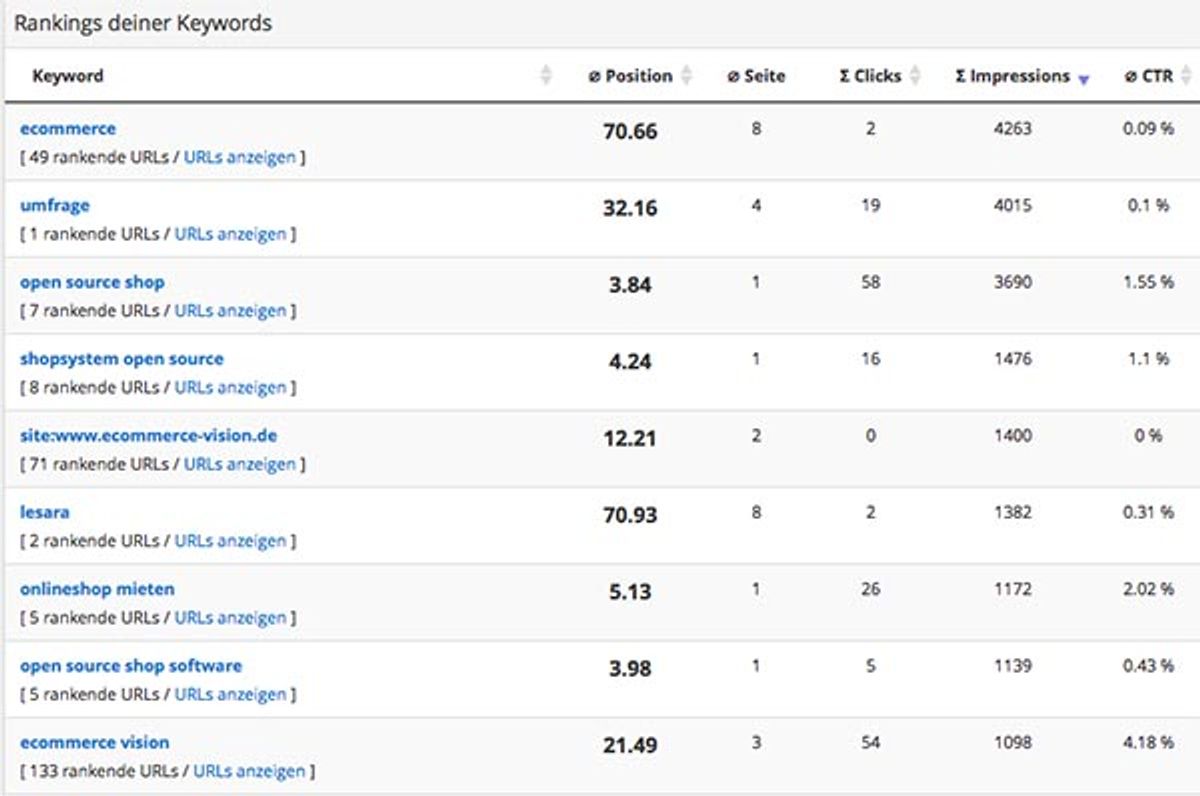This screenshot has width=1200, height=796.
Task: Select position value 3.84
Action: pyautogui.click(x=630, y=285)
